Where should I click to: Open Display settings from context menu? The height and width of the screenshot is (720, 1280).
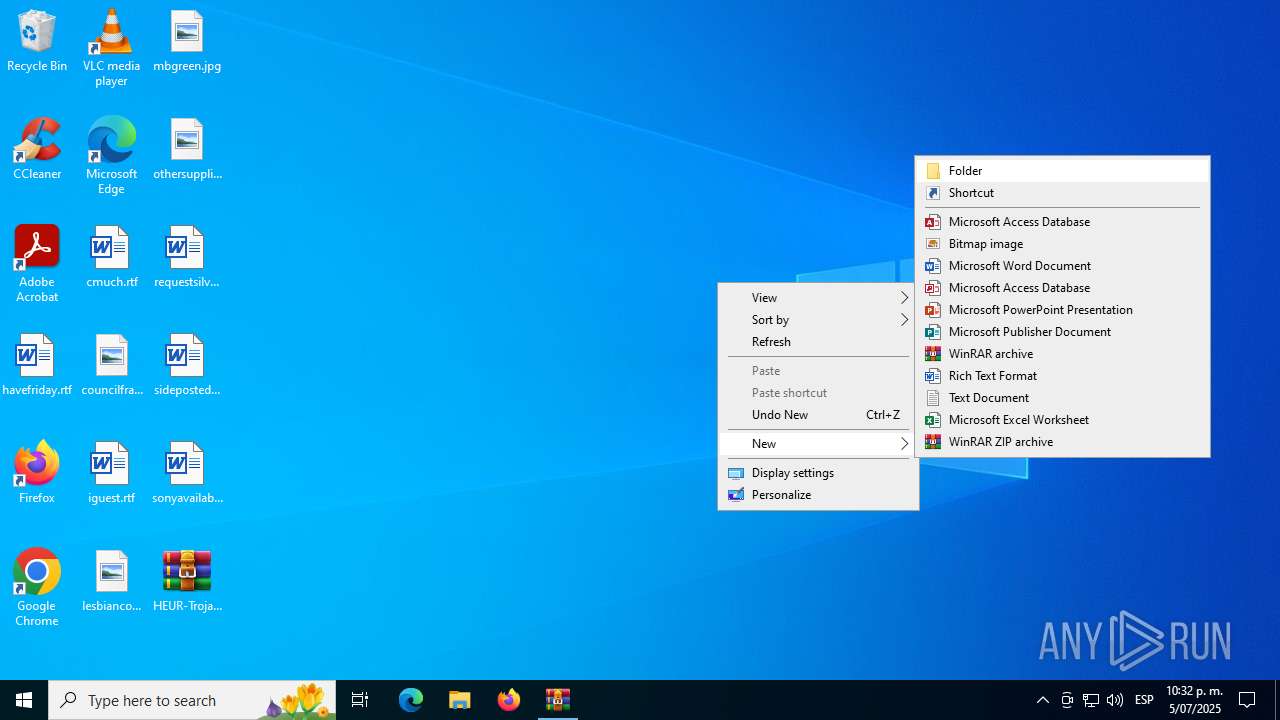coord(818,473)
